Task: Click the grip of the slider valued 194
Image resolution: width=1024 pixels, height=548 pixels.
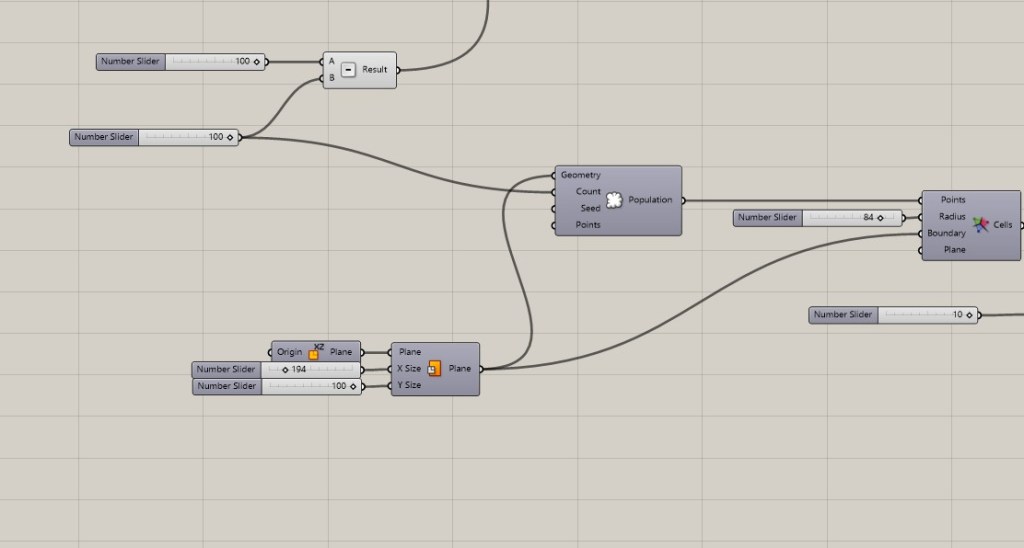Action: click(x=286, y=369)
